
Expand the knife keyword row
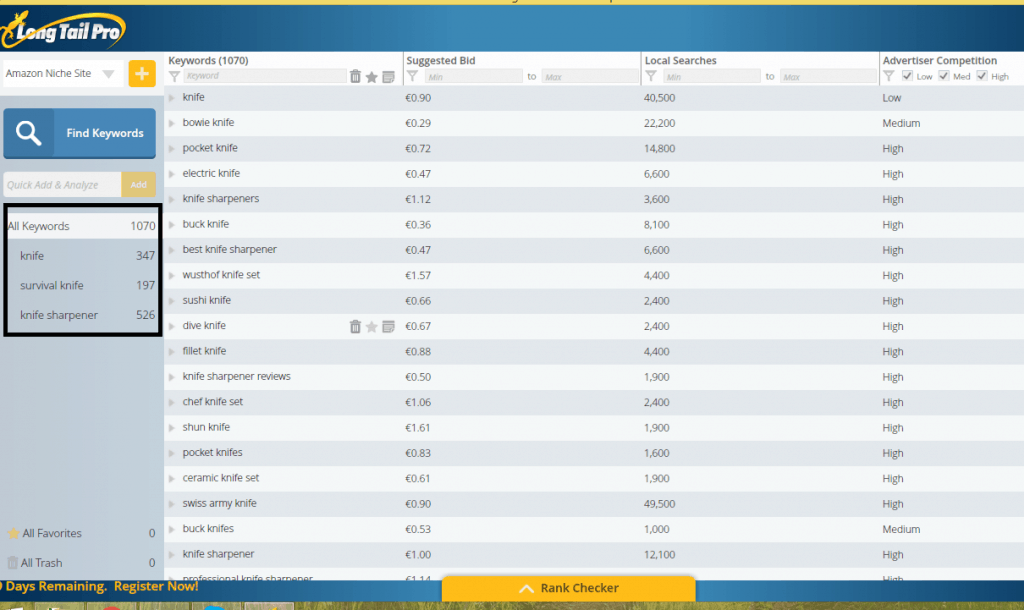coord(170,97)
